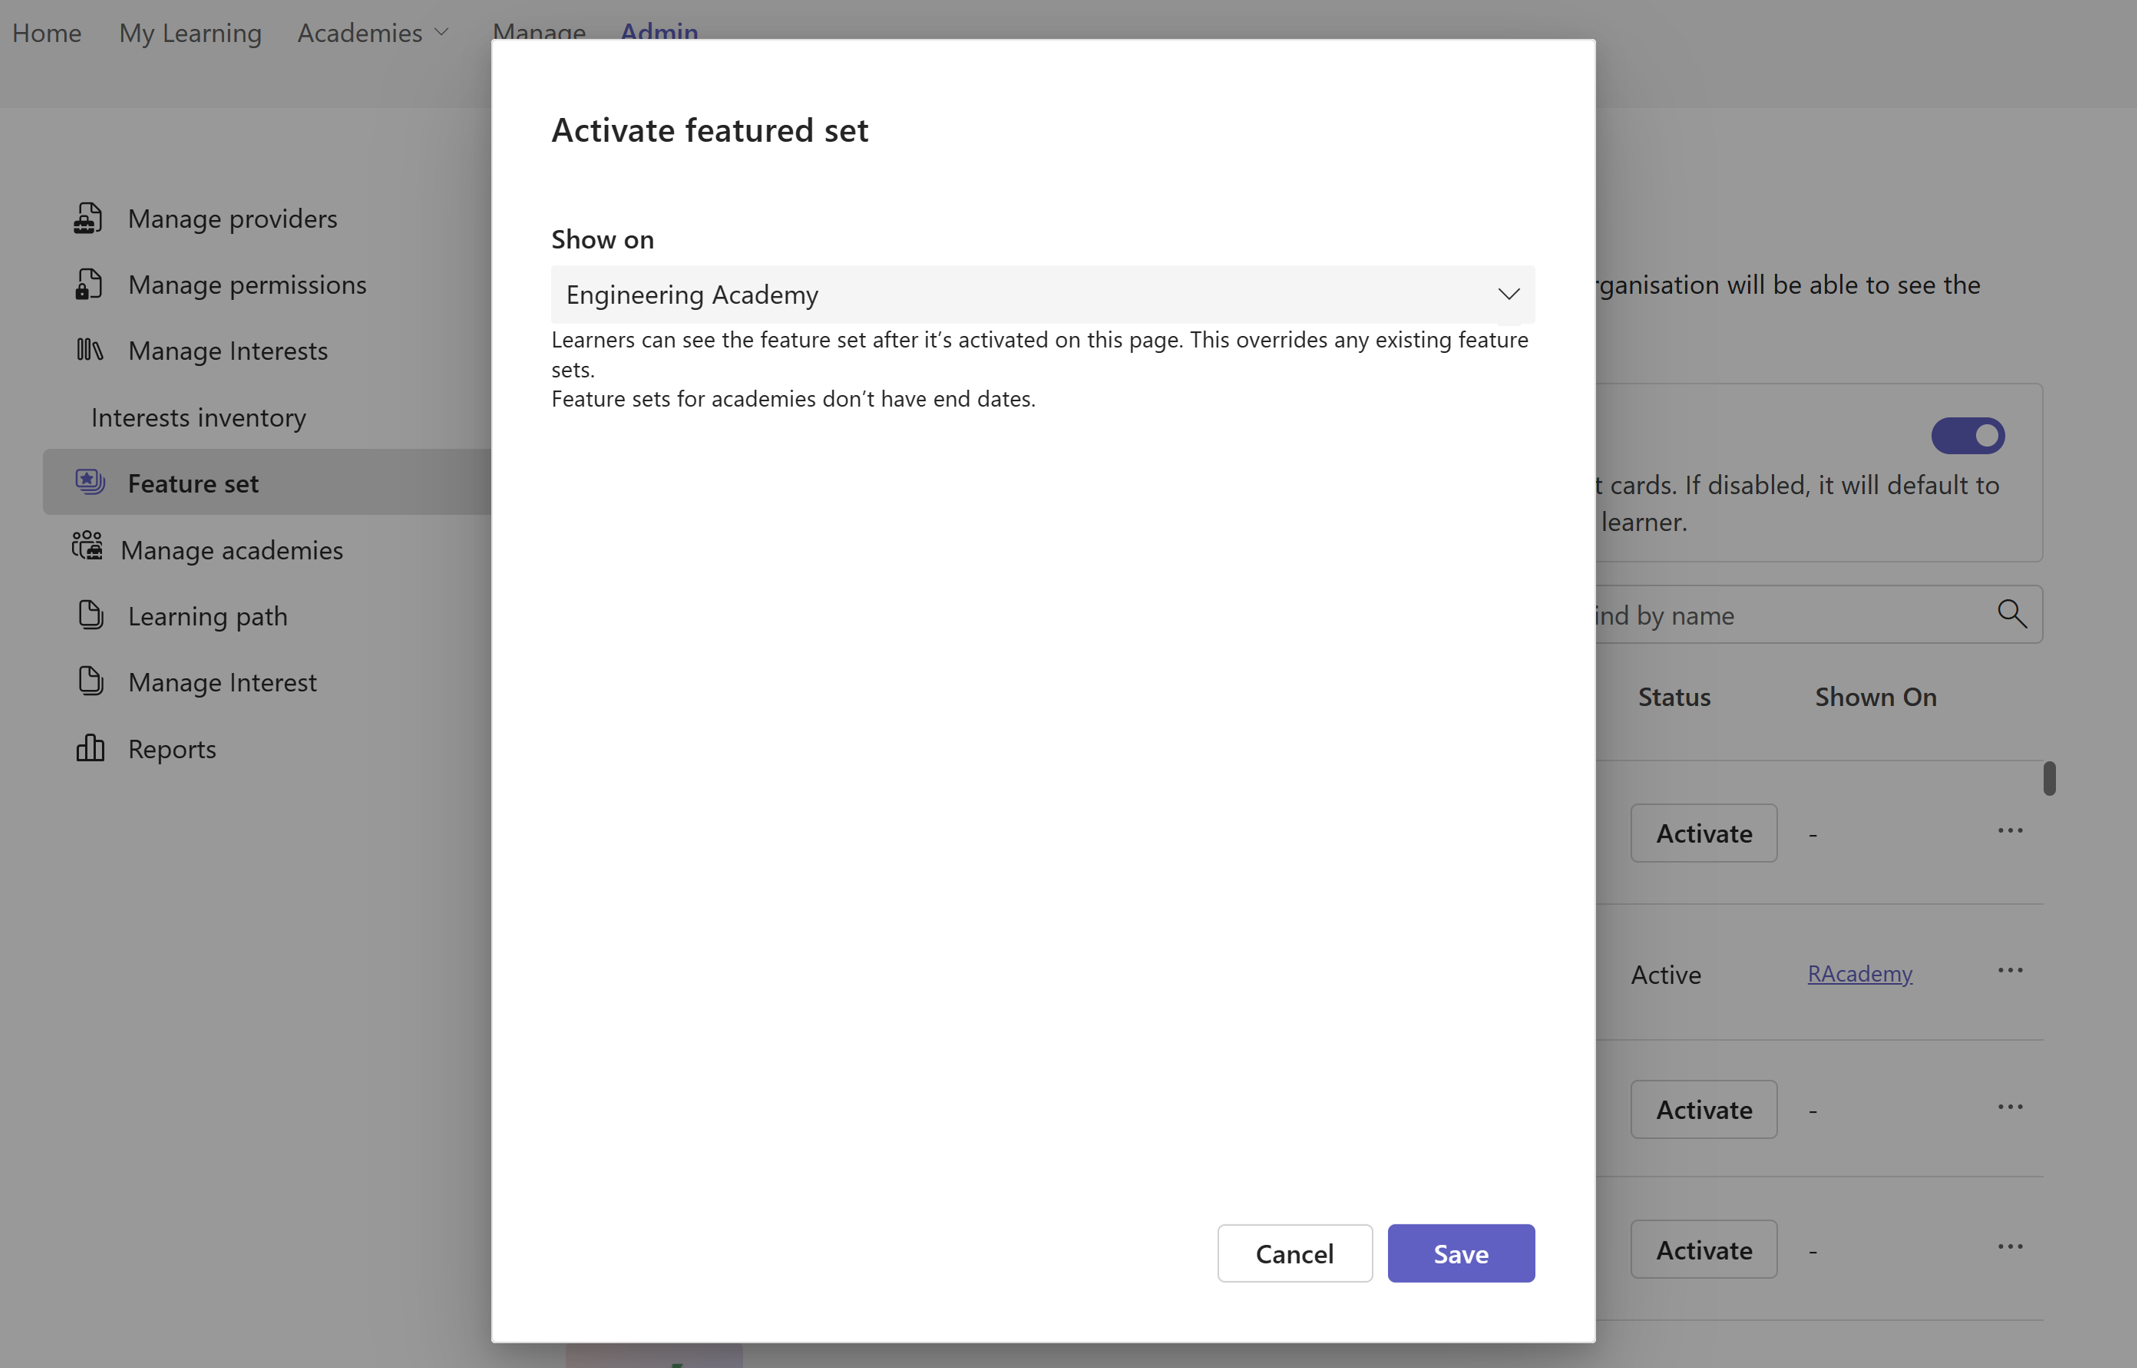2137x1368 pixels.
Task: Toggle the active feature set switch
Action: pos(1966,435)
